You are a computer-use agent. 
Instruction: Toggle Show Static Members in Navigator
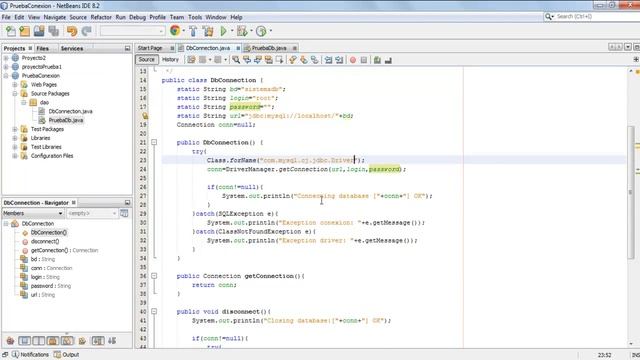tap(39, 340)
